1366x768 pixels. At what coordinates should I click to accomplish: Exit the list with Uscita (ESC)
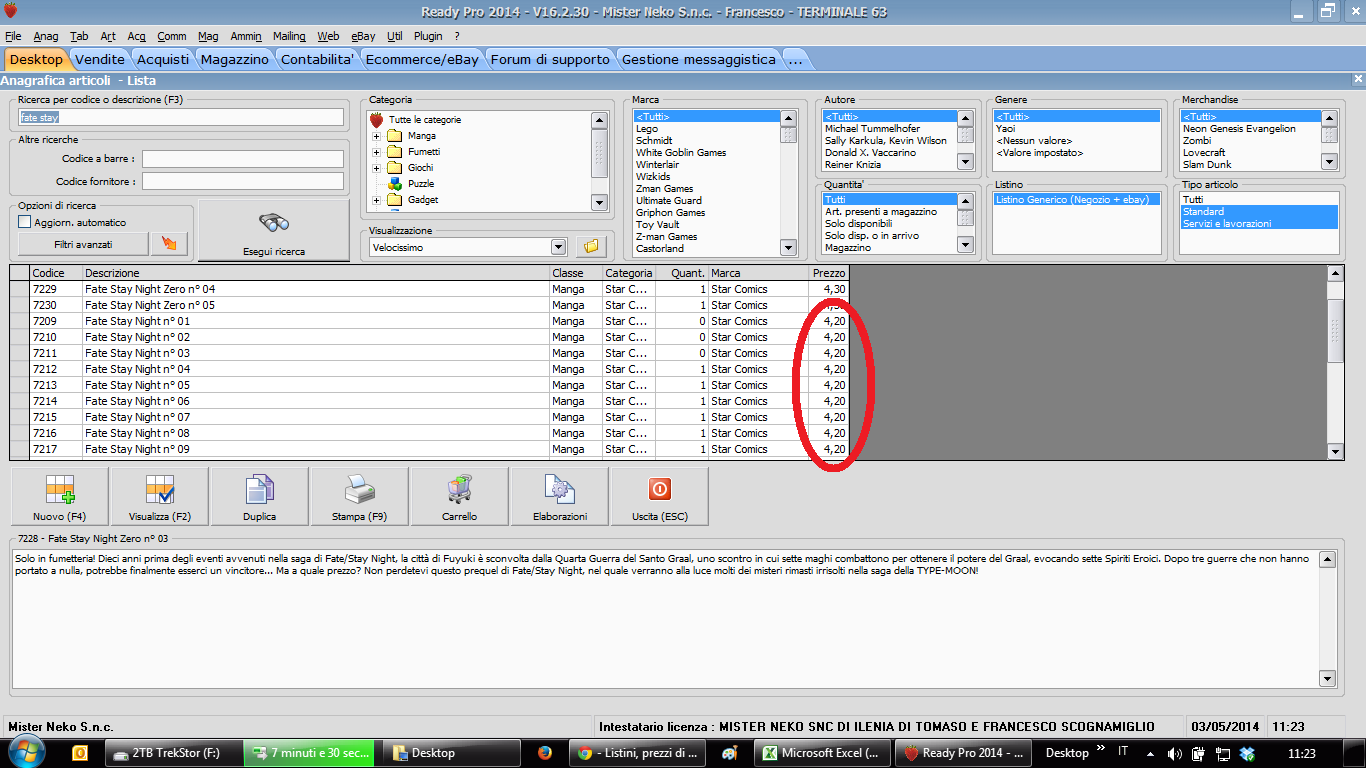click(x=660, y=496)
